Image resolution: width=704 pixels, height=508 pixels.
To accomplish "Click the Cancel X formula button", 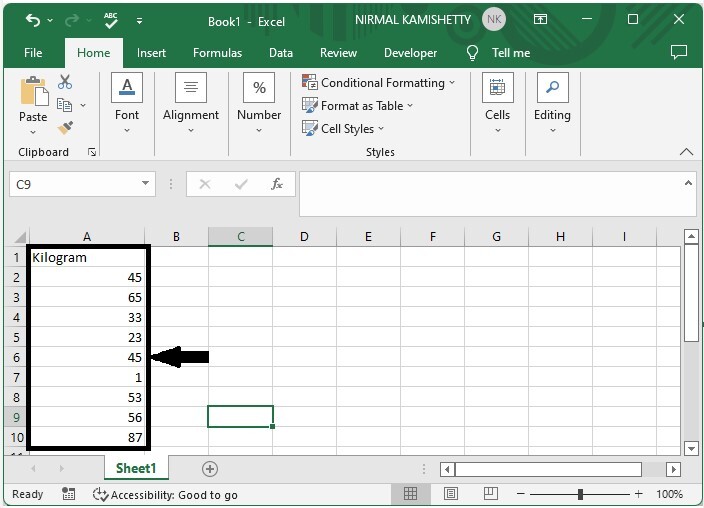I will pyautogui.click(x=205, y=184).
